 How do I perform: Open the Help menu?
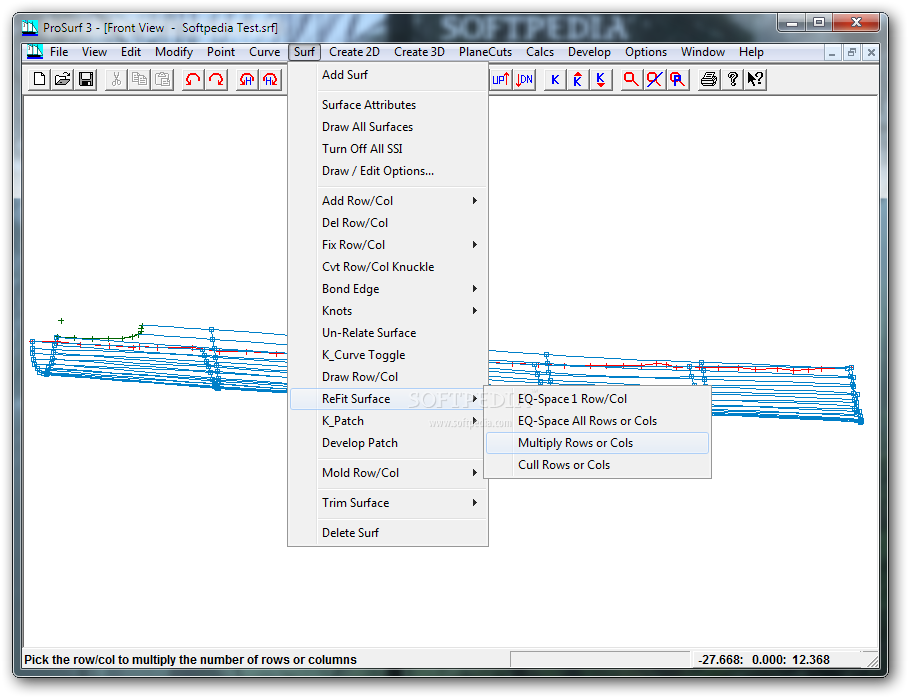pyautogui.click(x=751, y=52)
